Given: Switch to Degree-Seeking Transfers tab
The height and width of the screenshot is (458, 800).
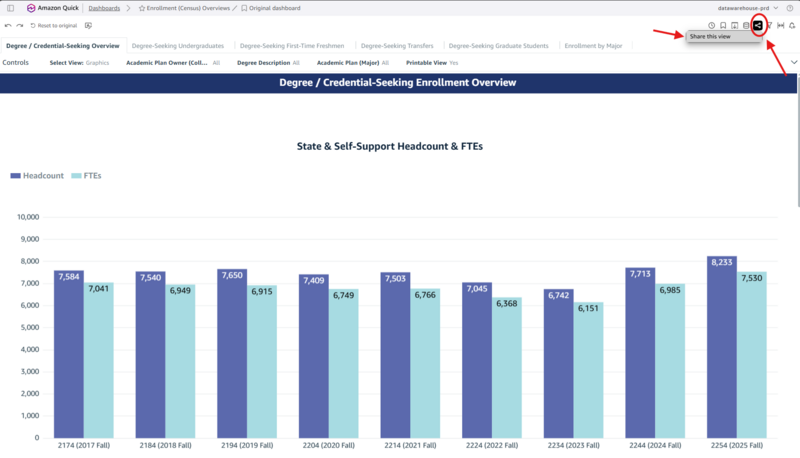Looking at the screenshot, I should (397, 45).
